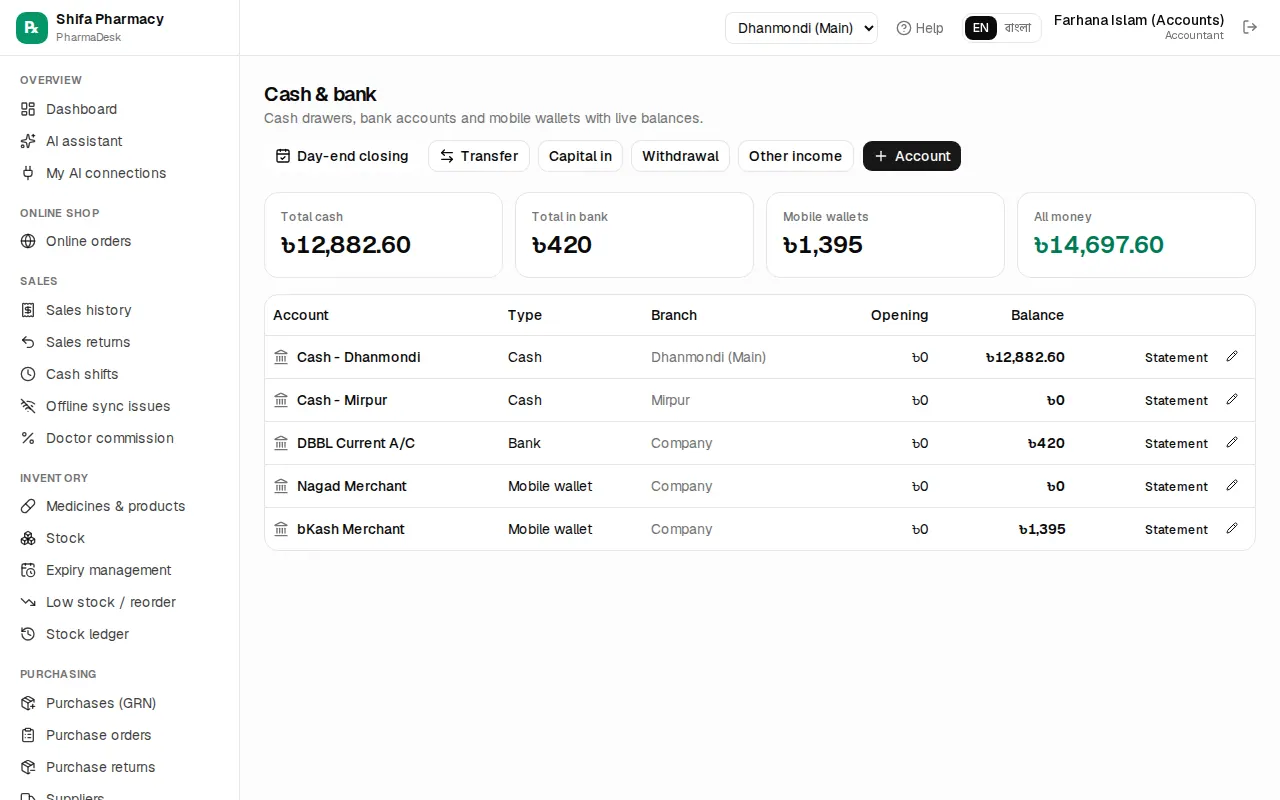Open the Dhanmondi (Main) branch dropdown

tap(801, 28)
